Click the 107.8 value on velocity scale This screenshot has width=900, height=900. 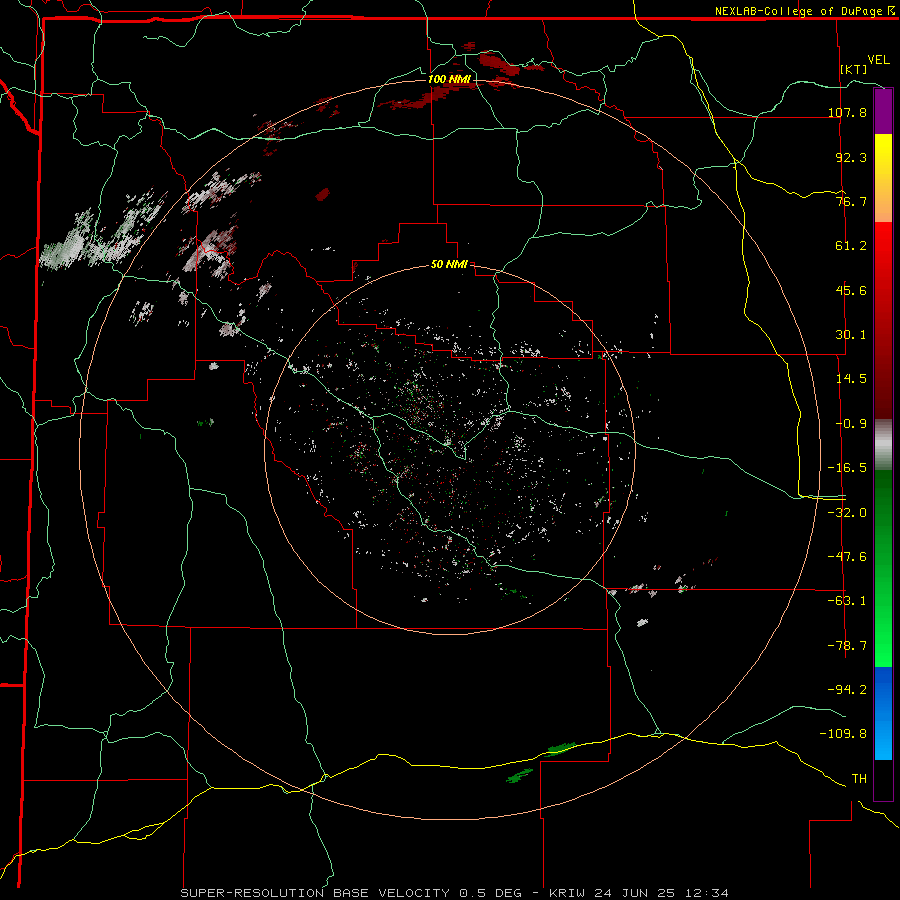point(847,112)
